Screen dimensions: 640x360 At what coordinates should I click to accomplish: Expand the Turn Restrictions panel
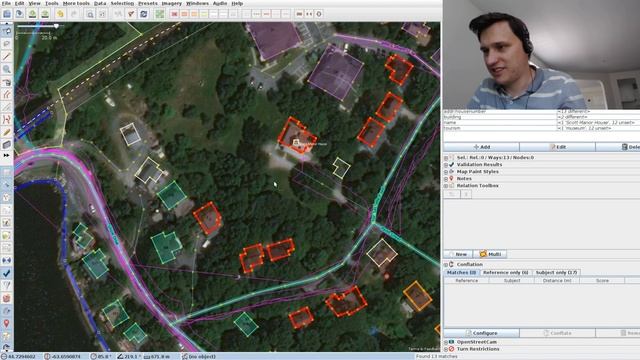coord(446,349)
